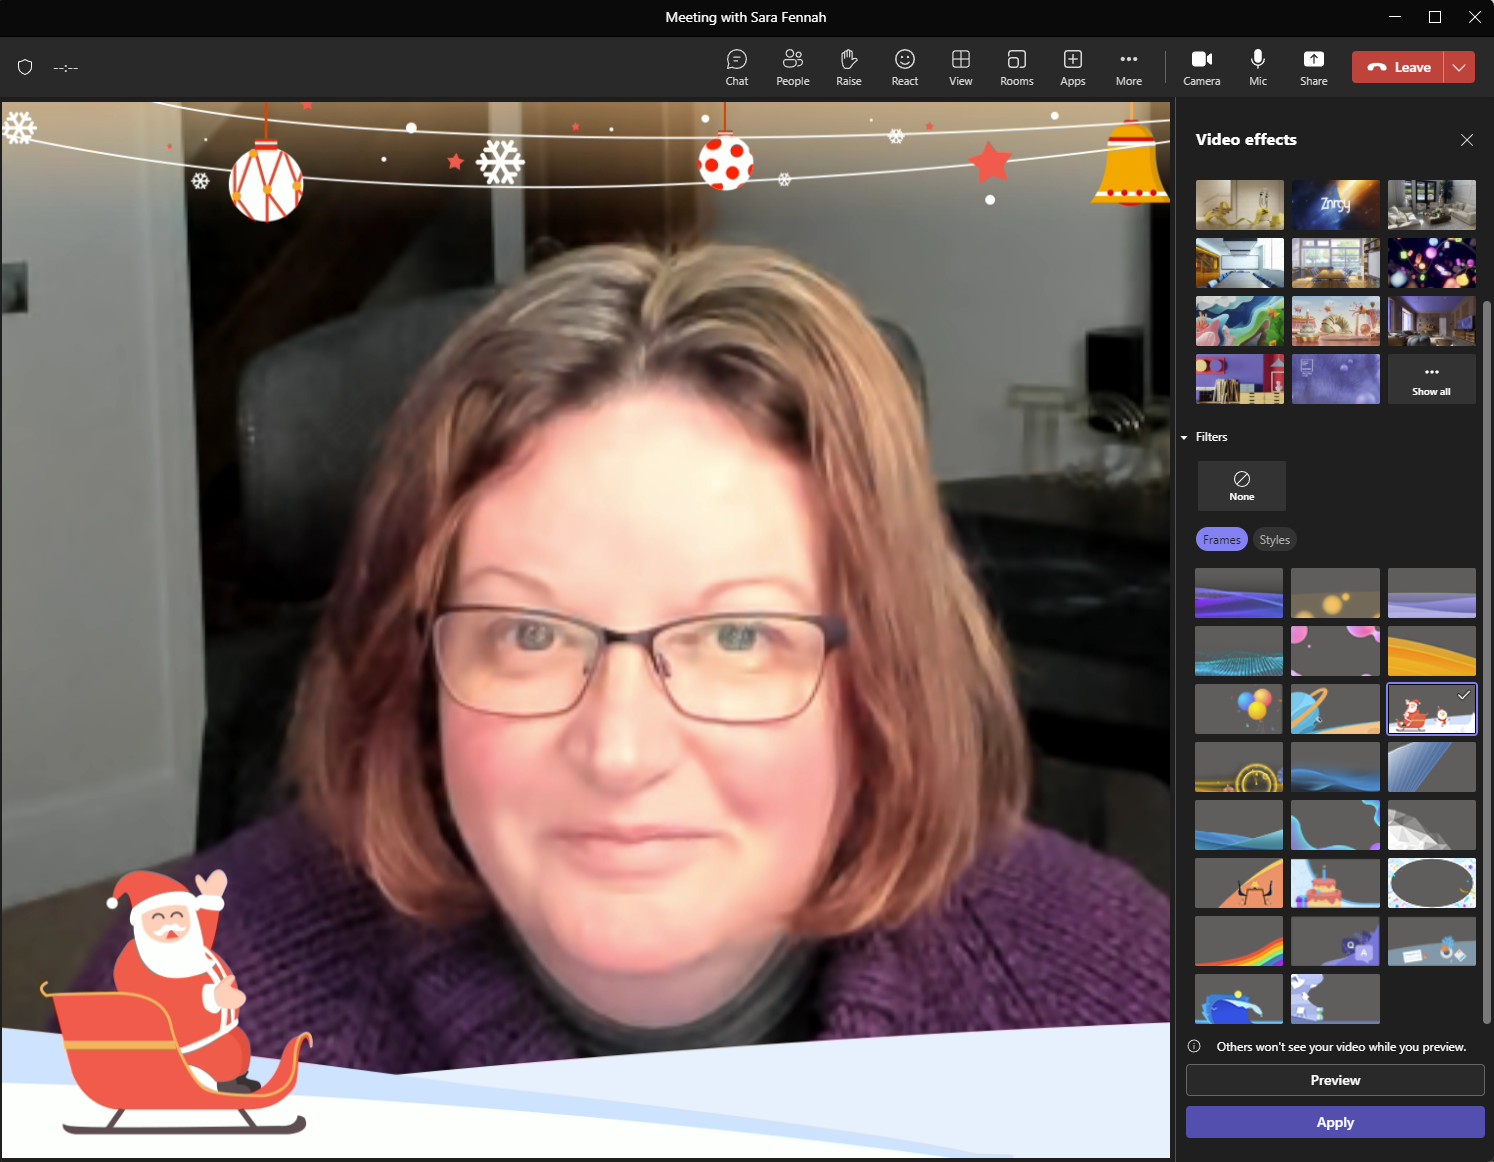Choose the Show all backgrounds tile
Viewport: 1494px width, 1162px height.
[x=1431, y=379]
